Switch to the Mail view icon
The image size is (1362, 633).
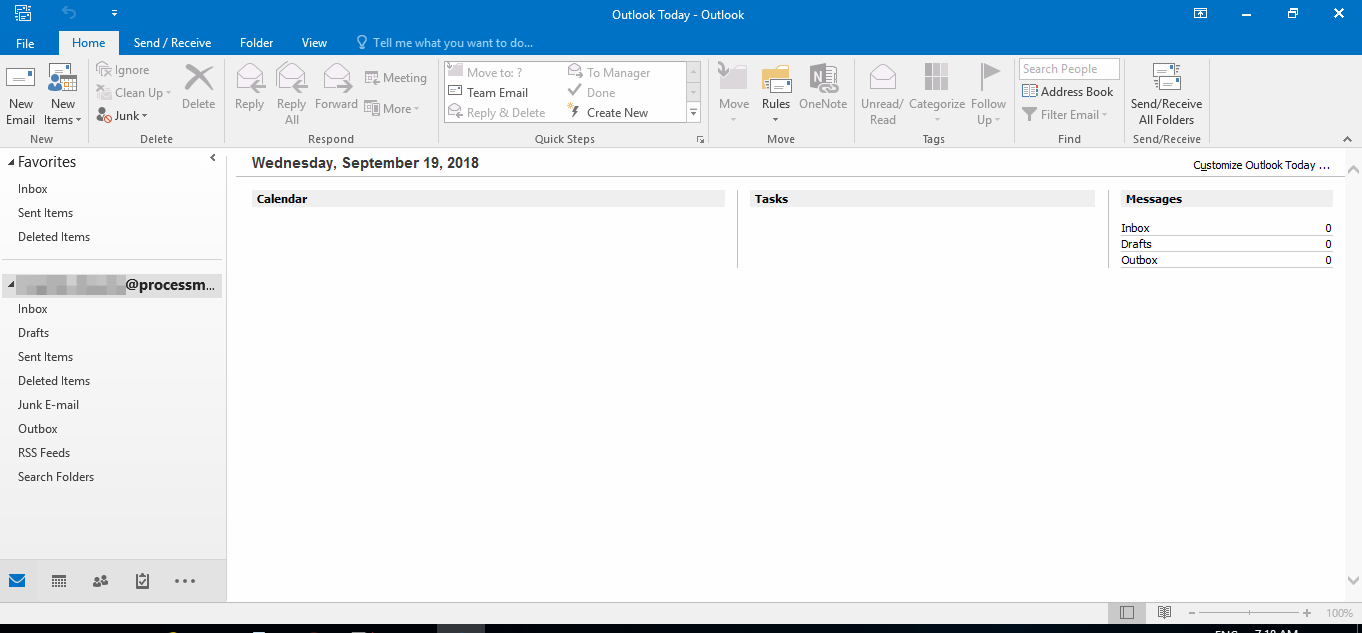pos(17,581)
